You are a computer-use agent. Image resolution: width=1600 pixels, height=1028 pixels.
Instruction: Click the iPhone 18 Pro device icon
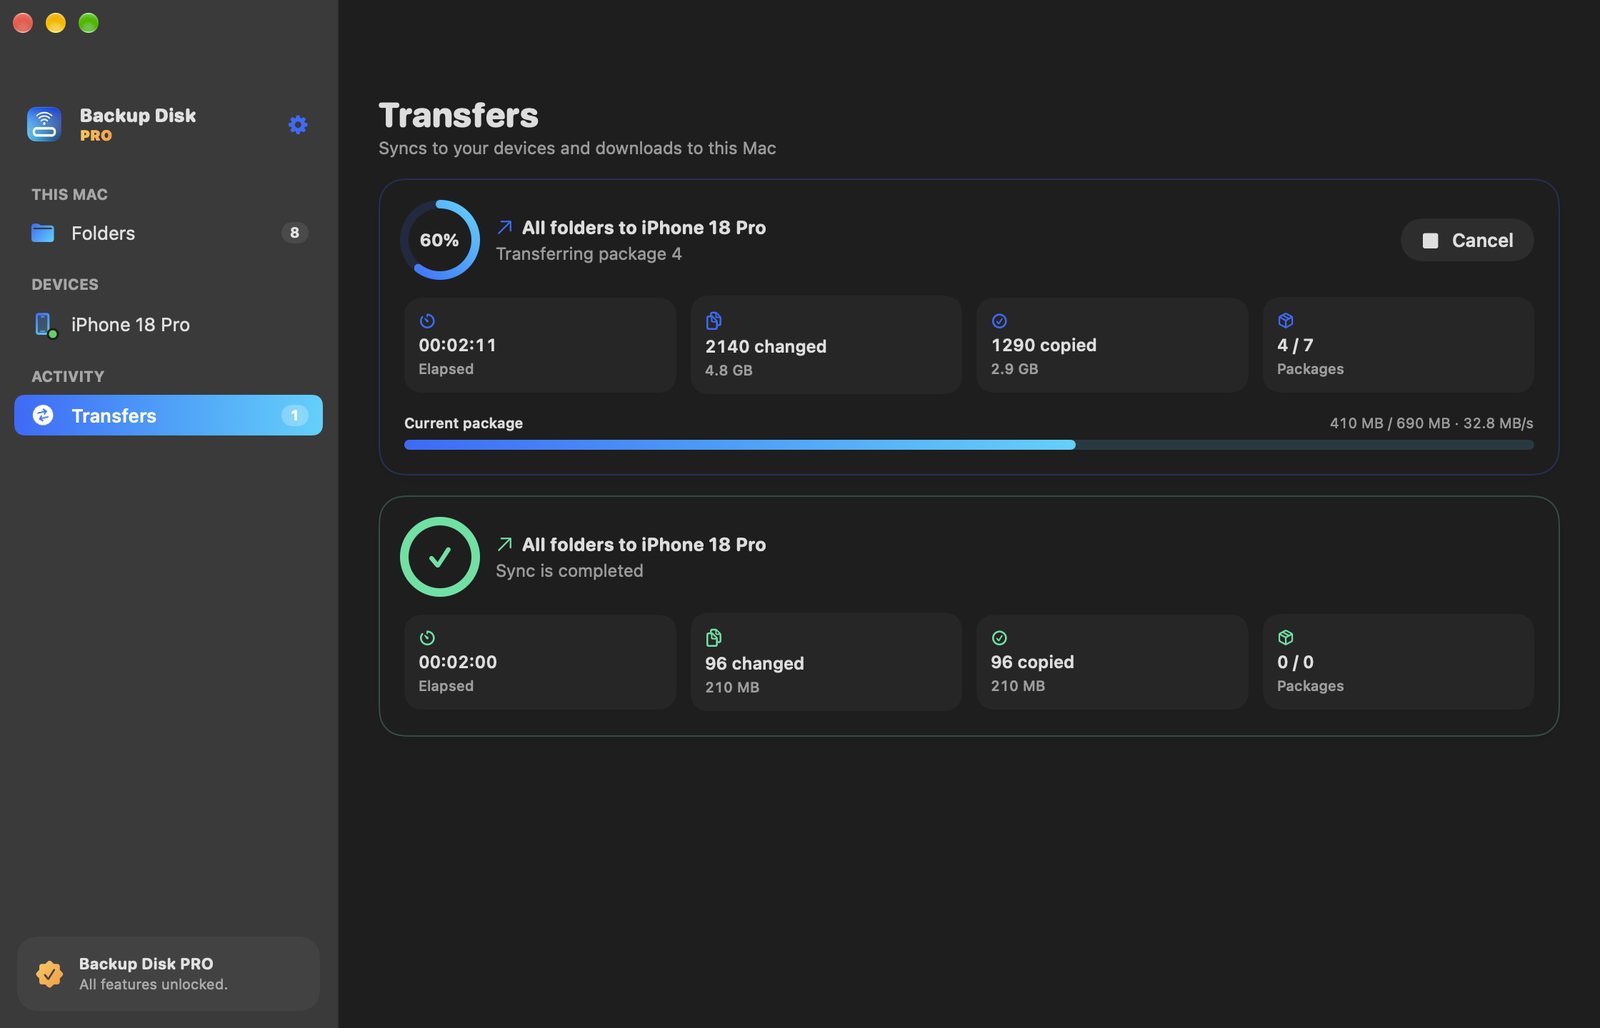coord(45,325)
